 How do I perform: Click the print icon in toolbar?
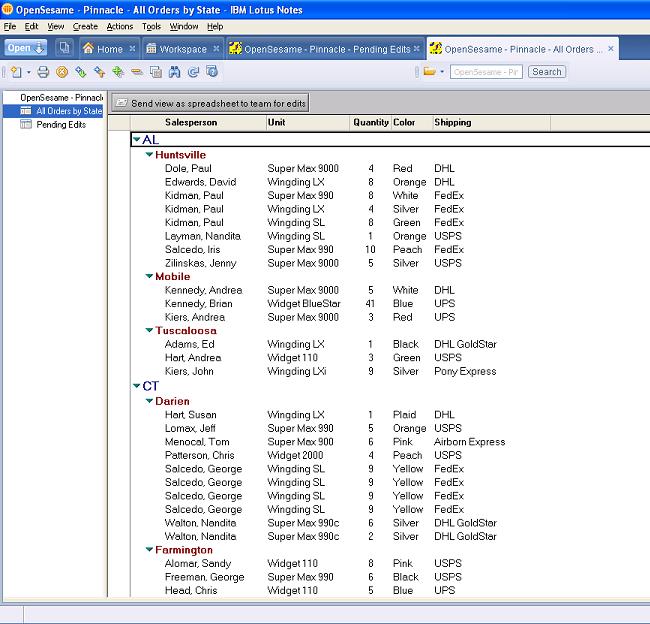click(x=43, y=72)
